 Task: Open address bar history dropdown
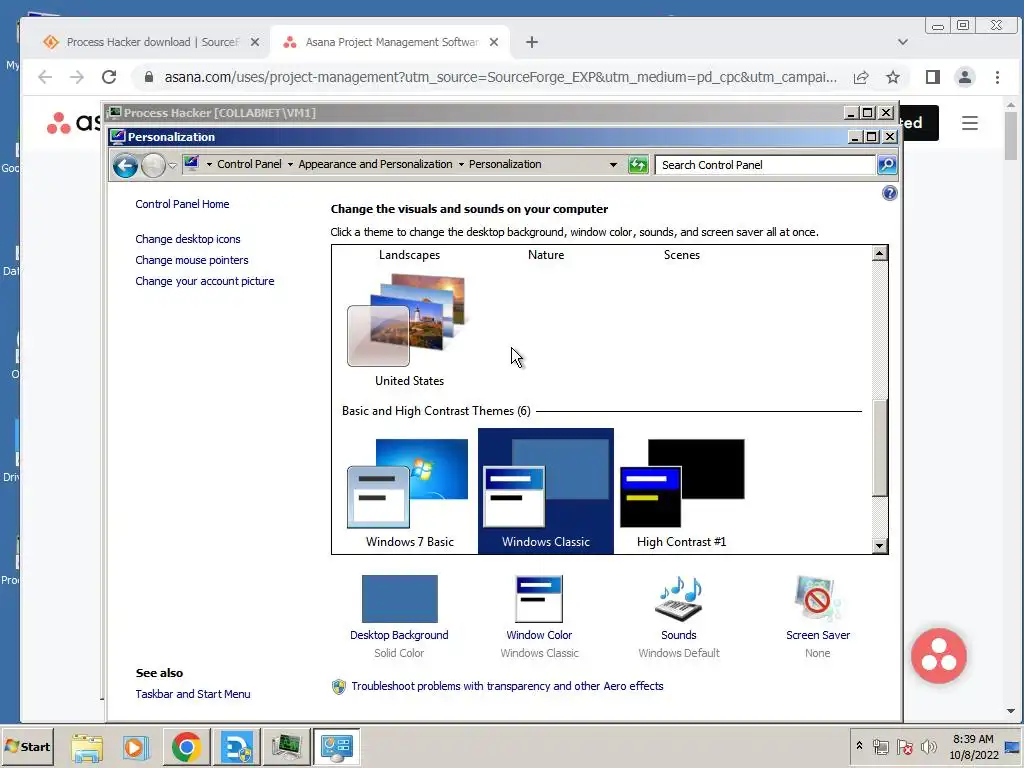tap(613, 165)
